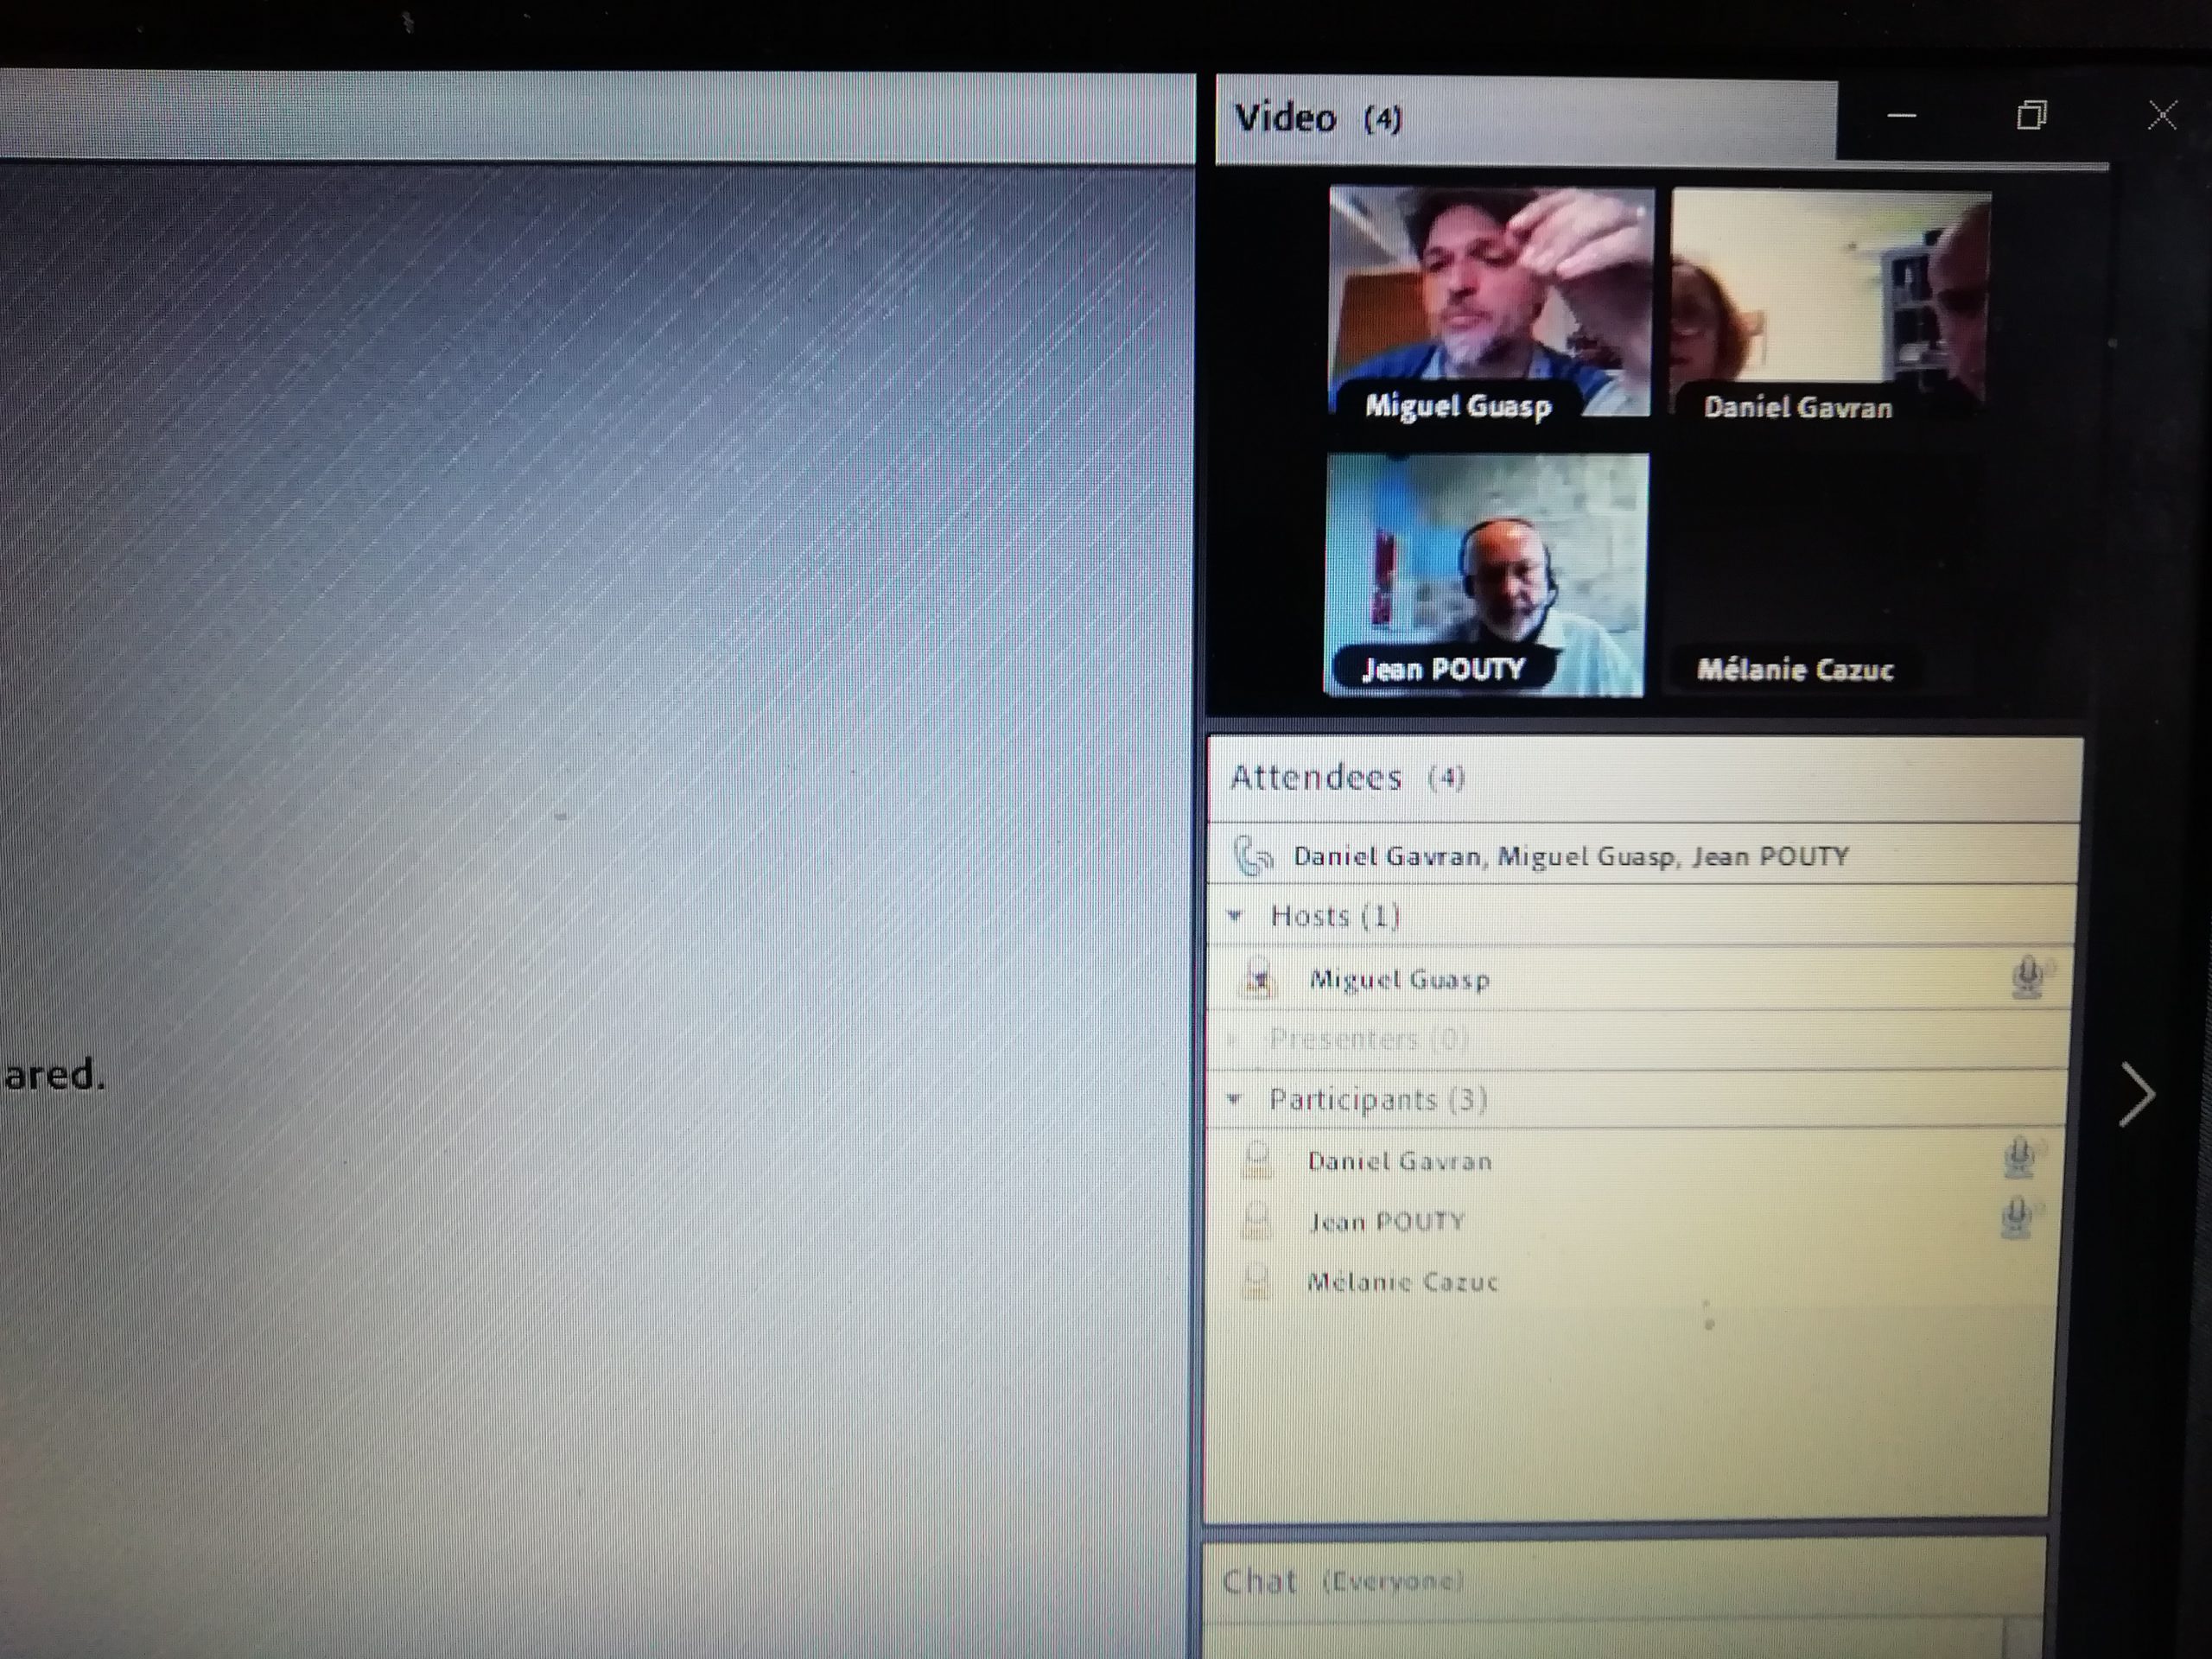The height and width of the screenshot is (1659, 2212).
Task: Click the Attendees (4) pod title
Action: (x=1347, y=778)
